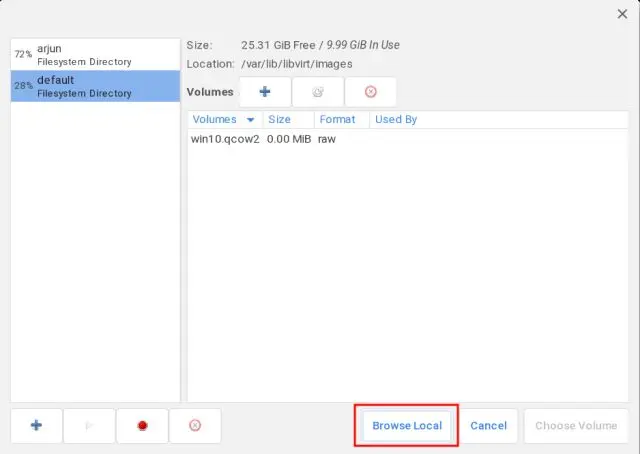Select the win10.qcow2 volume

pyautogui.click(x=225, y=139)
